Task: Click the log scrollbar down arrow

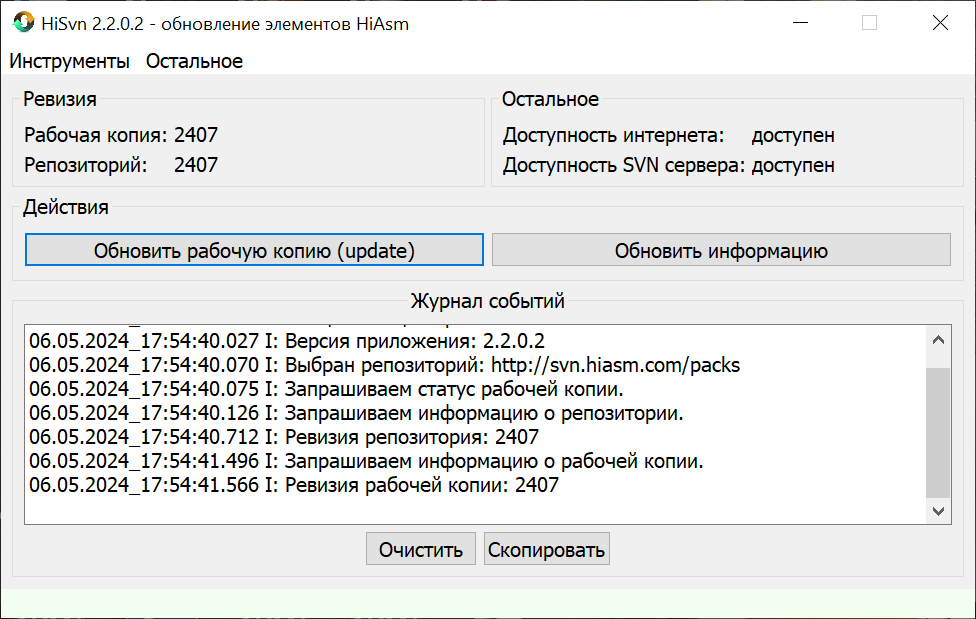Action: point(938,511)
